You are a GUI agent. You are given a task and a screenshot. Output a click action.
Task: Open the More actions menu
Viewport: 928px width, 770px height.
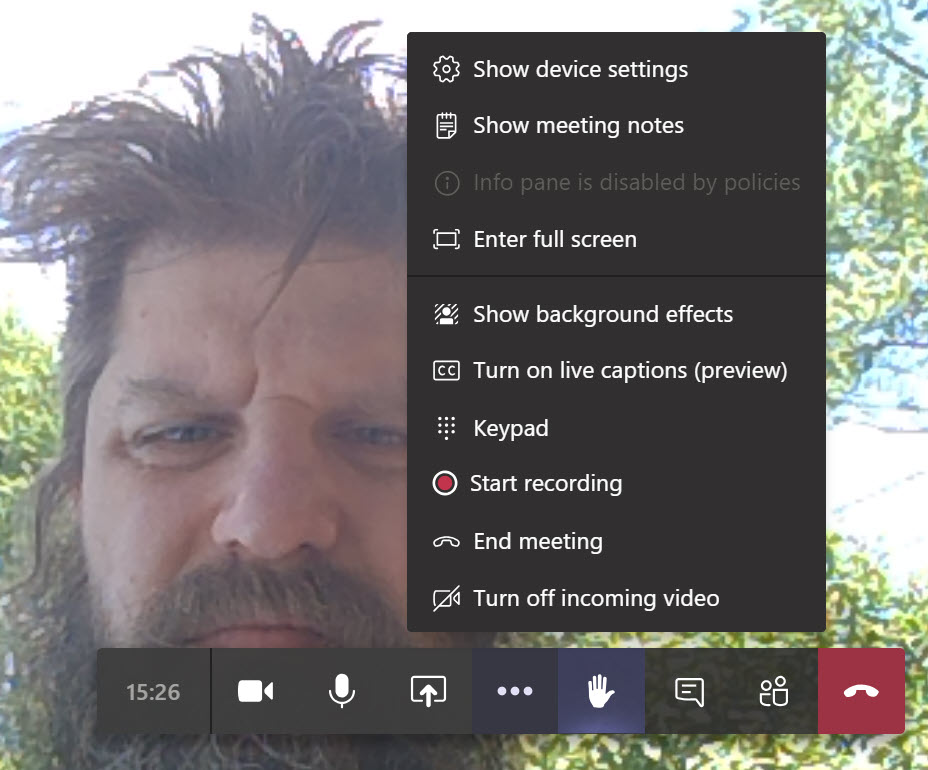point(514,691)
